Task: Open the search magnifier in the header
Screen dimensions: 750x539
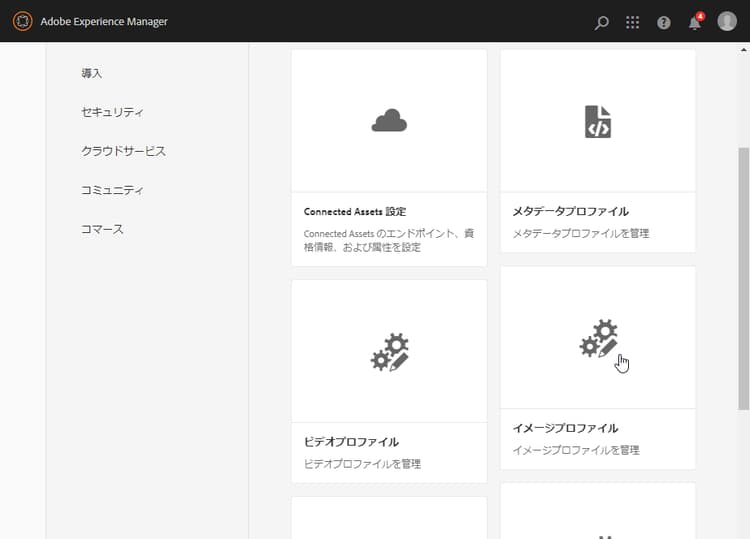Action: click(x=601, y=22)
